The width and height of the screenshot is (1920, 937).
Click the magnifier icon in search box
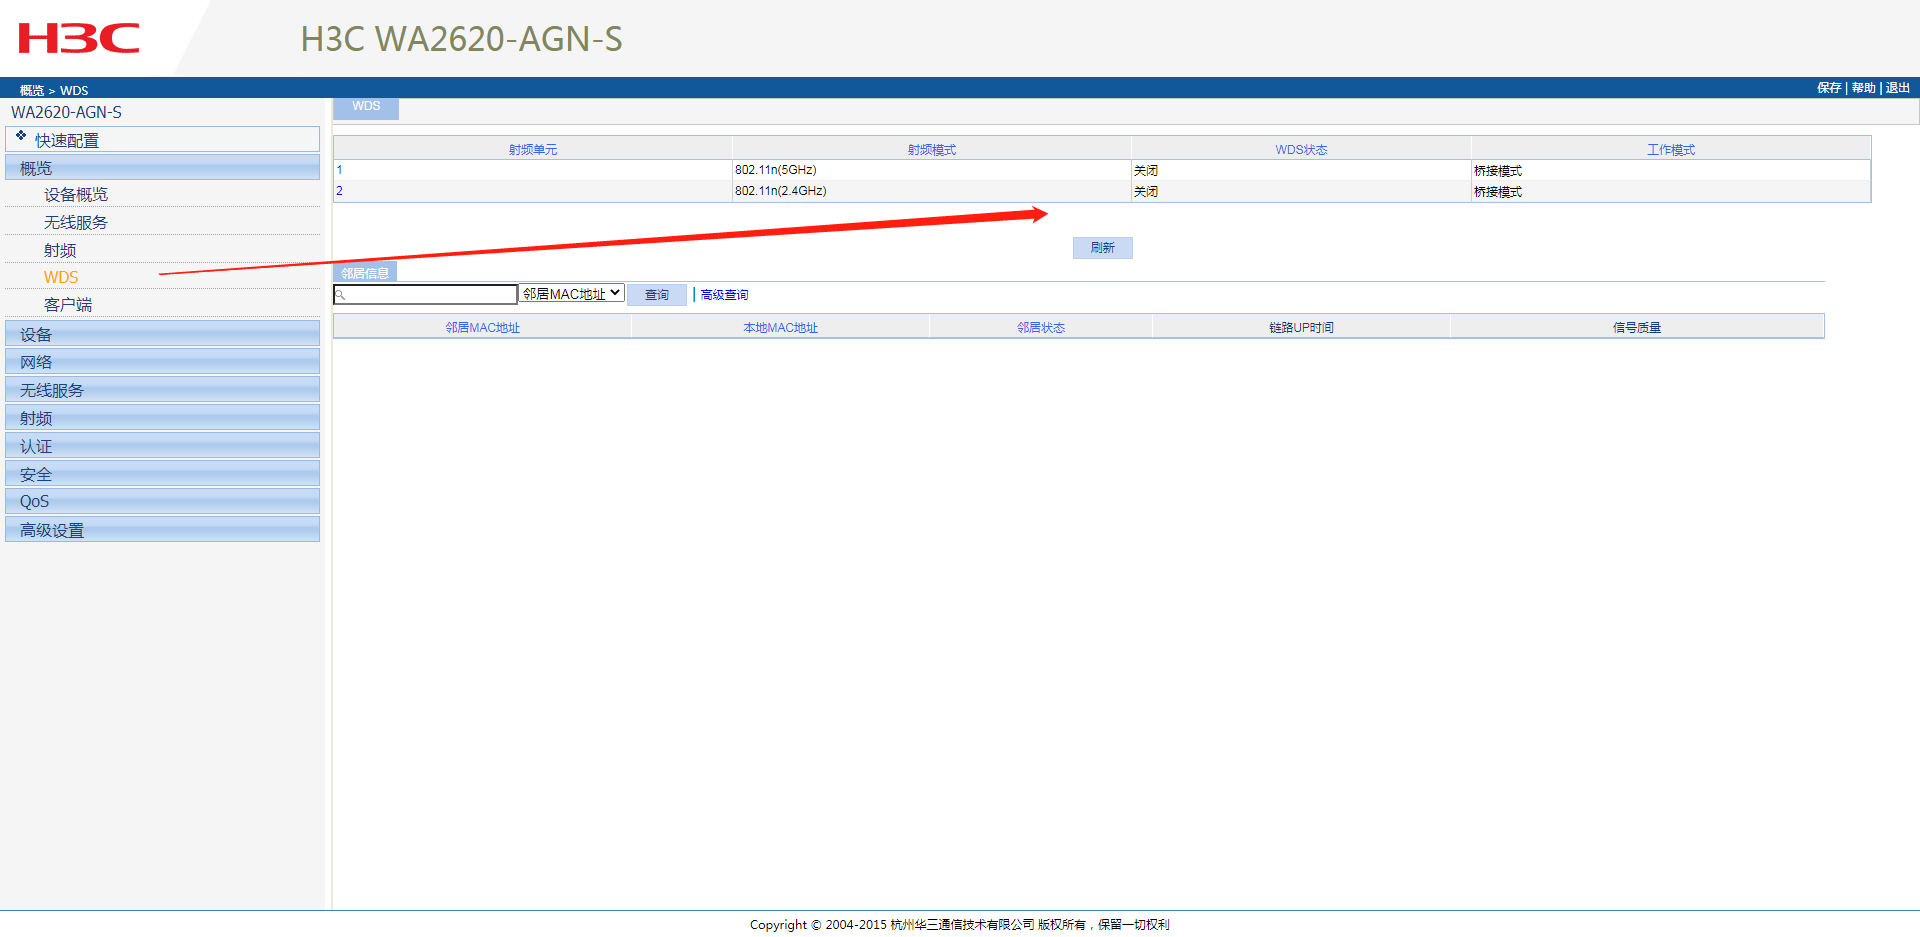(340, 295)
